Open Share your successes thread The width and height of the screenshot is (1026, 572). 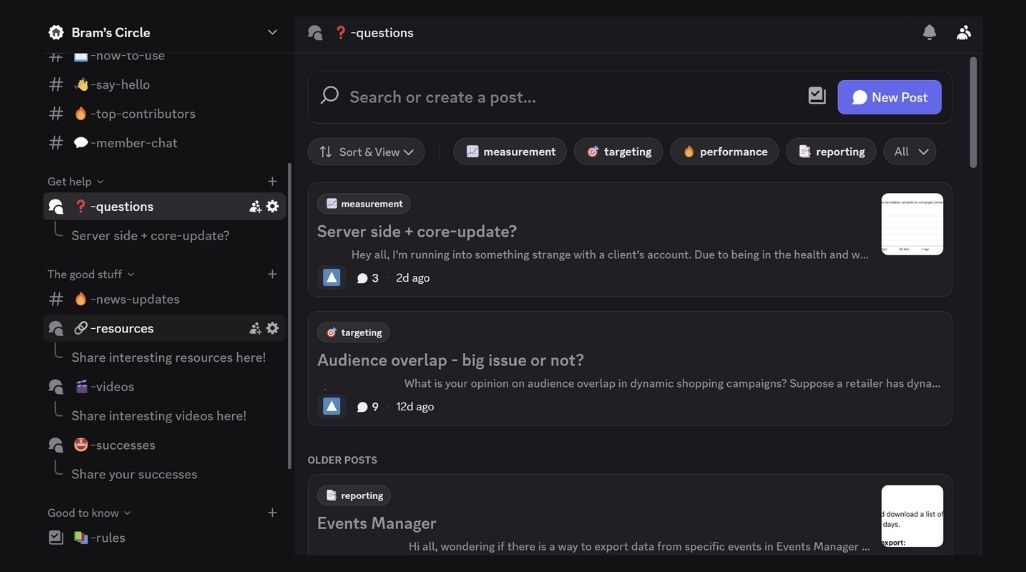tap(134, 474)
